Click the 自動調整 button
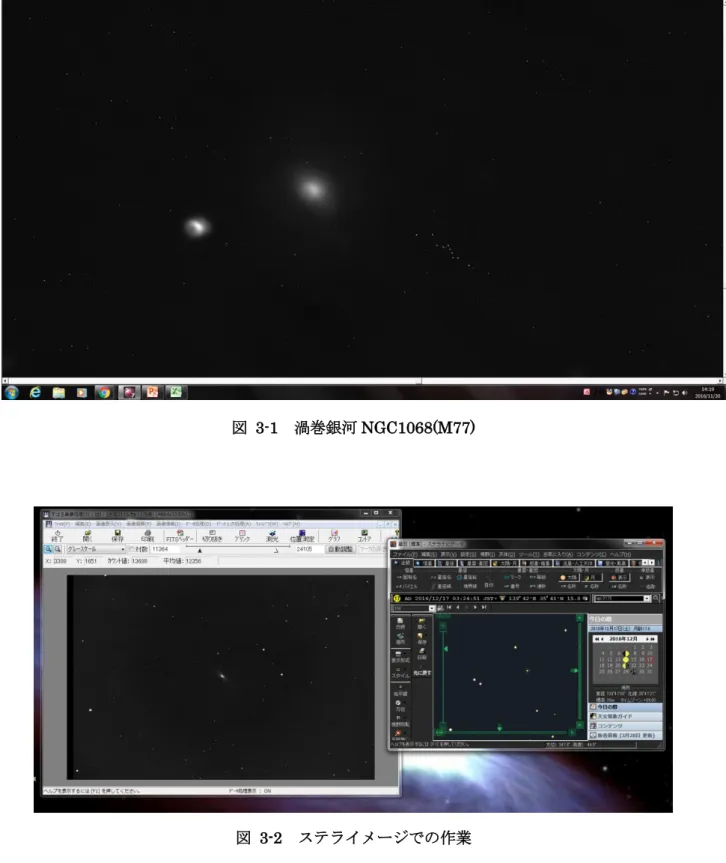 [340, 549]
